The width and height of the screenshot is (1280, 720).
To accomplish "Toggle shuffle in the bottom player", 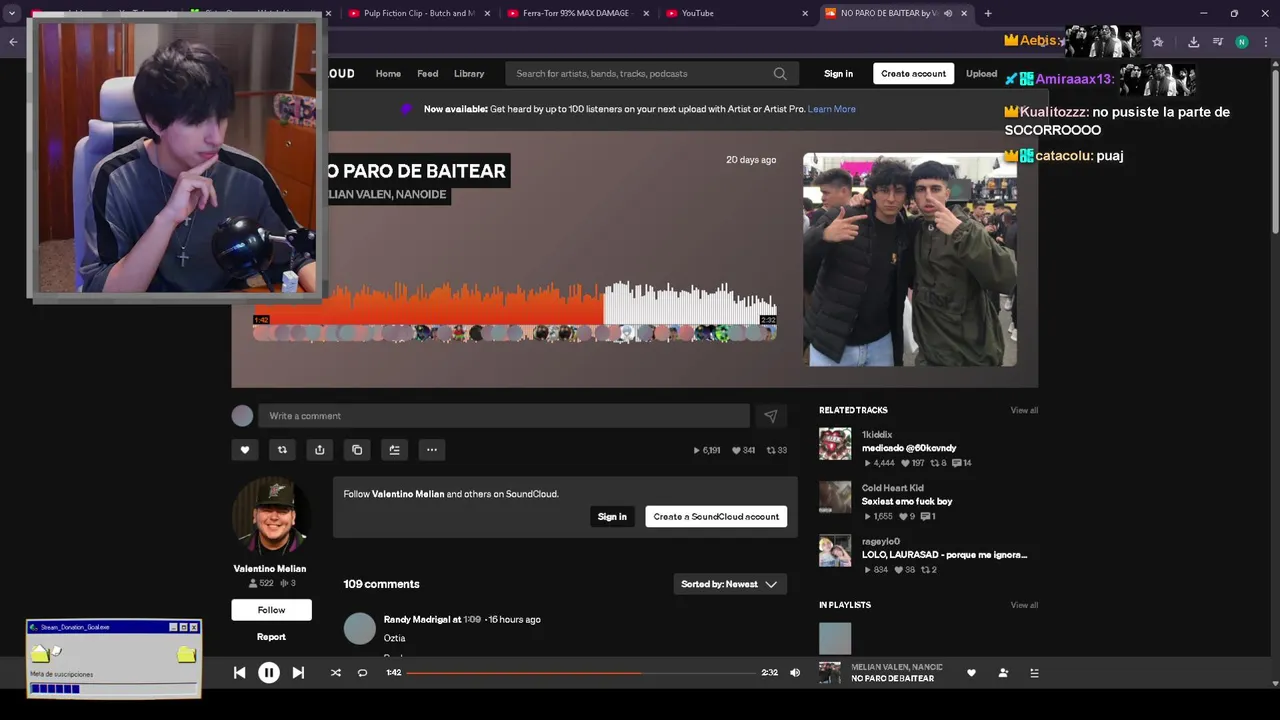I will [336, 673].
